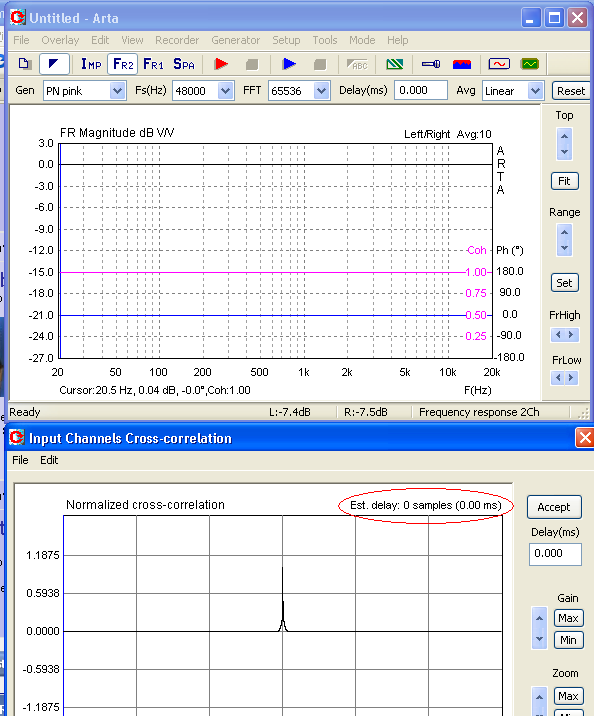Click the green curve window icon

point(530,64)
